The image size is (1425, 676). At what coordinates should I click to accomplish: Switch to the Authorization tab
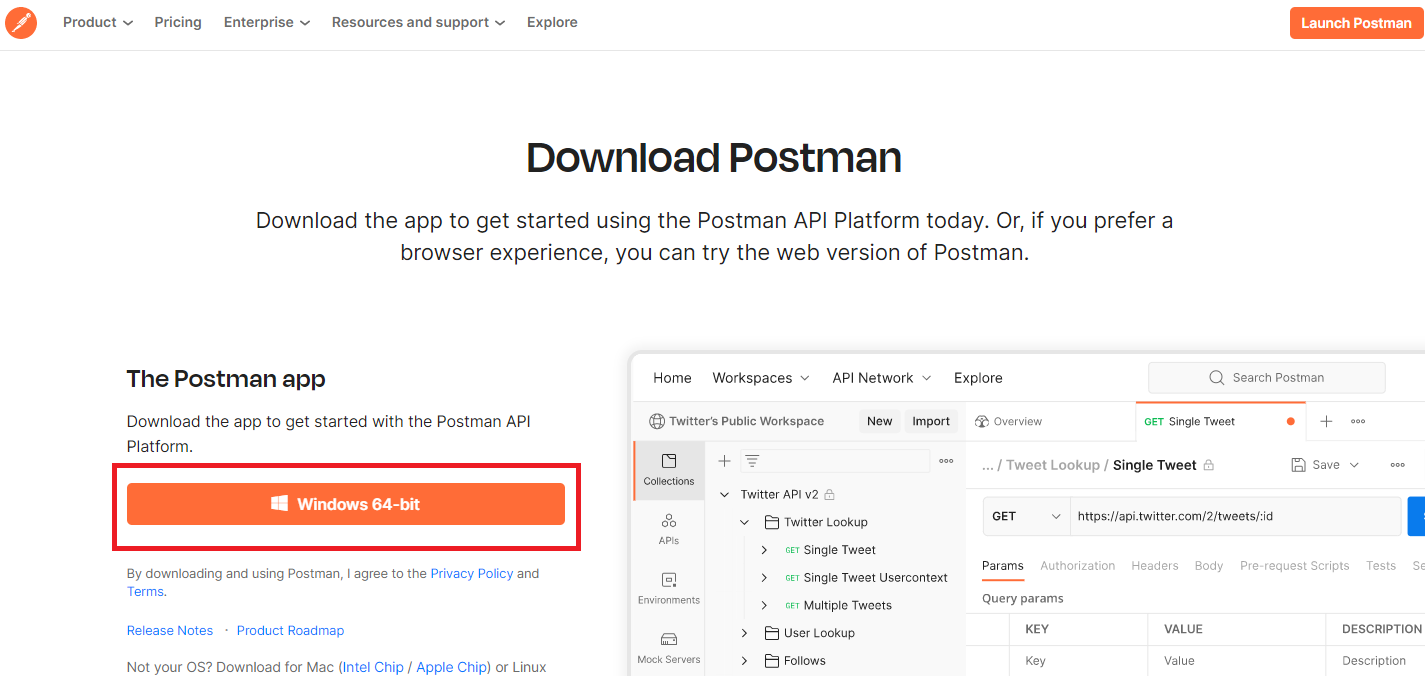coord(1077,566)
